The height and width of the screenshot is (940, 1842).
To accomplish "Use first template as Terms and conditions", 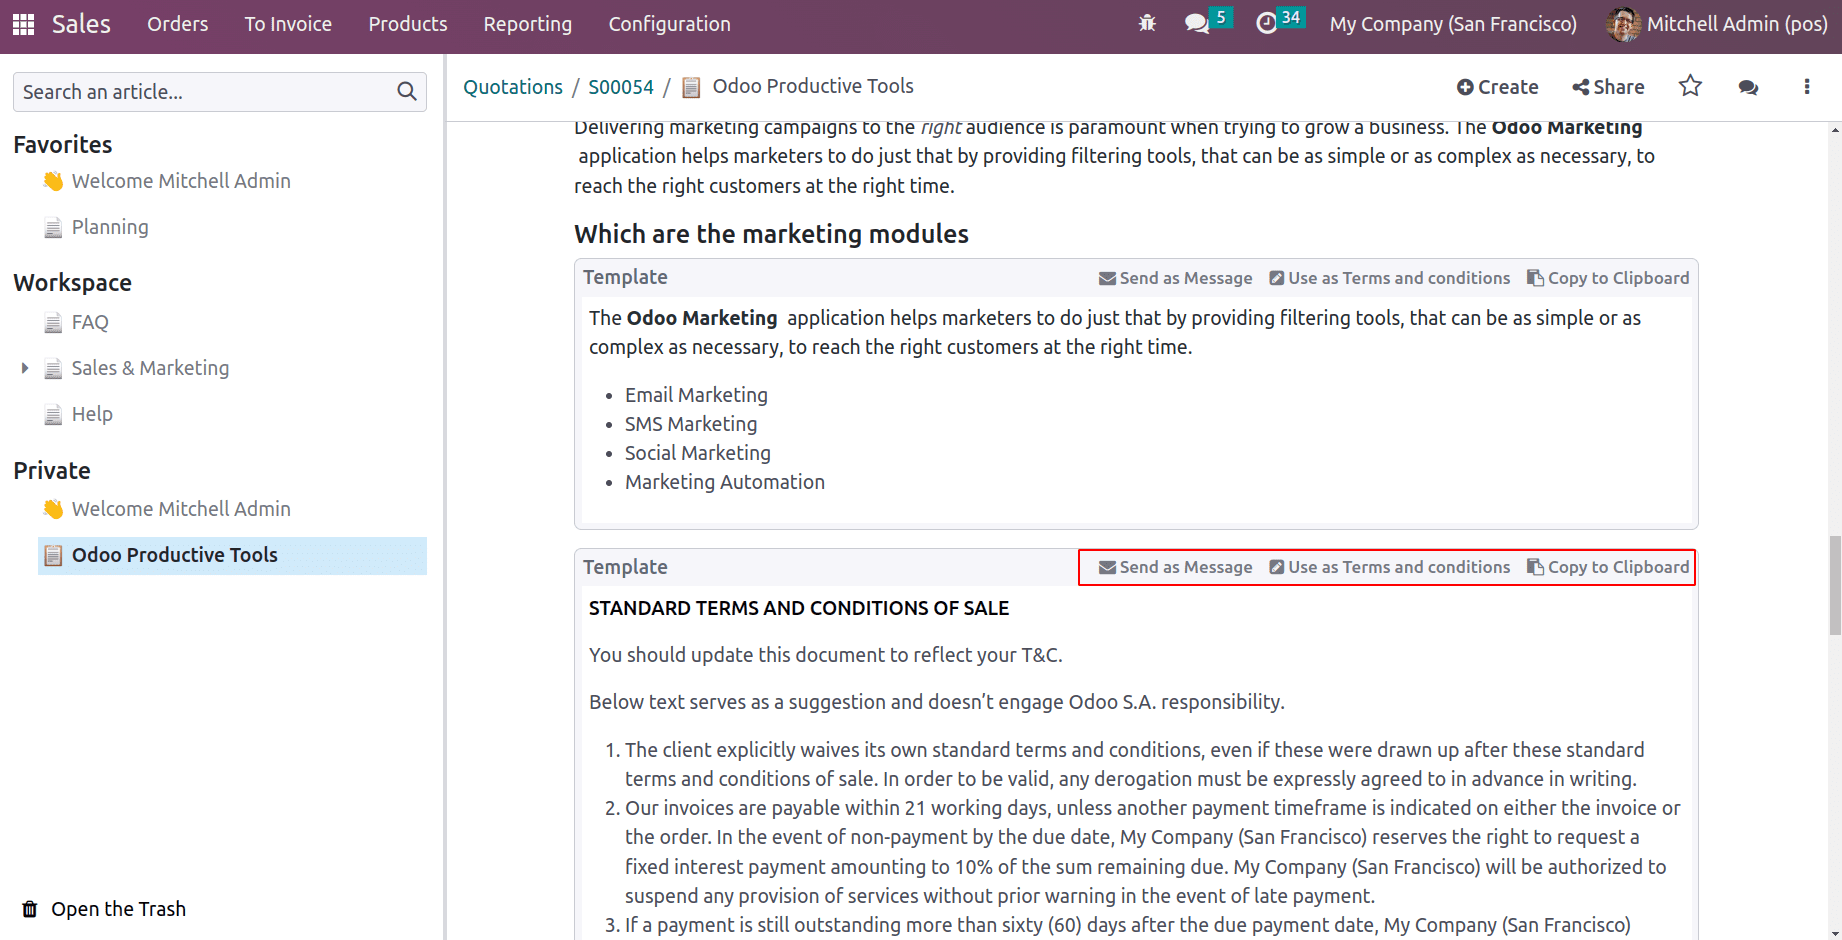I will click(1389, 278).
